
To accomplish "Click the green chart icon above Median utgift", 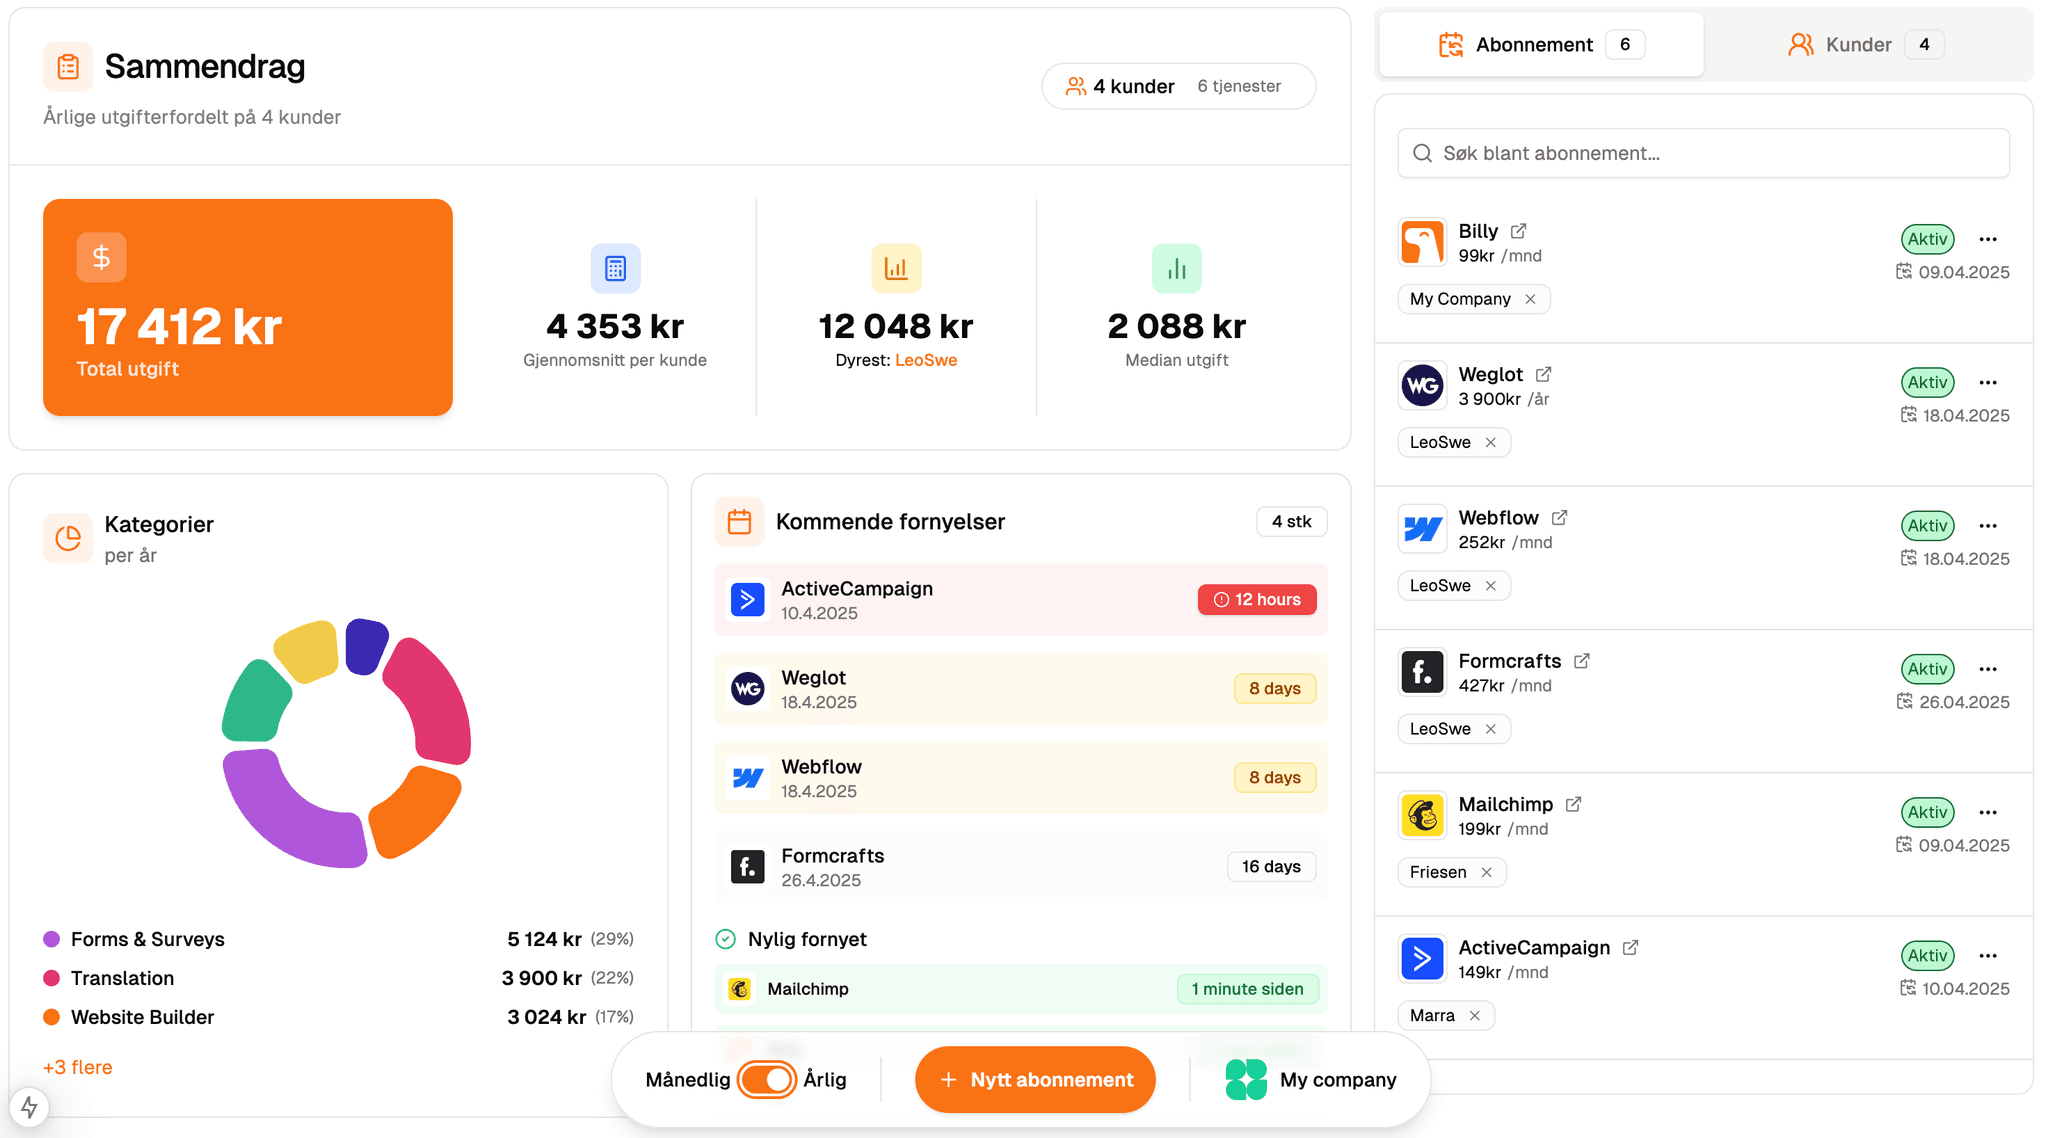I will pos(1177,268).
